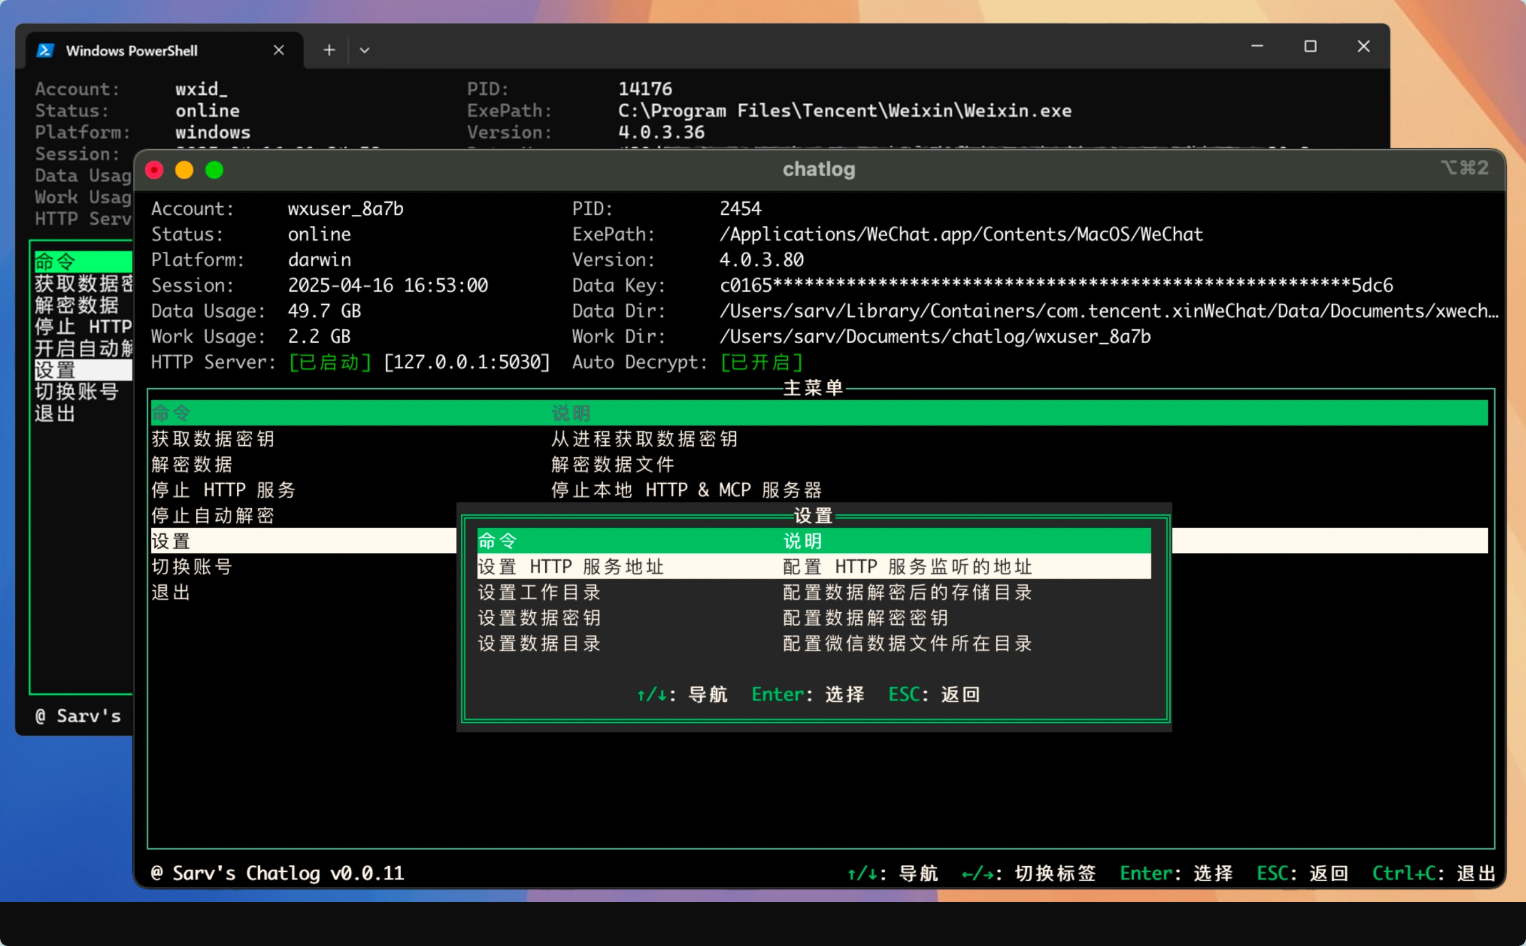This screenshot has width=1526, height=946.
Task: Click 解密数据 in the PowerShell window menu
Action: (x=77, y=305)
